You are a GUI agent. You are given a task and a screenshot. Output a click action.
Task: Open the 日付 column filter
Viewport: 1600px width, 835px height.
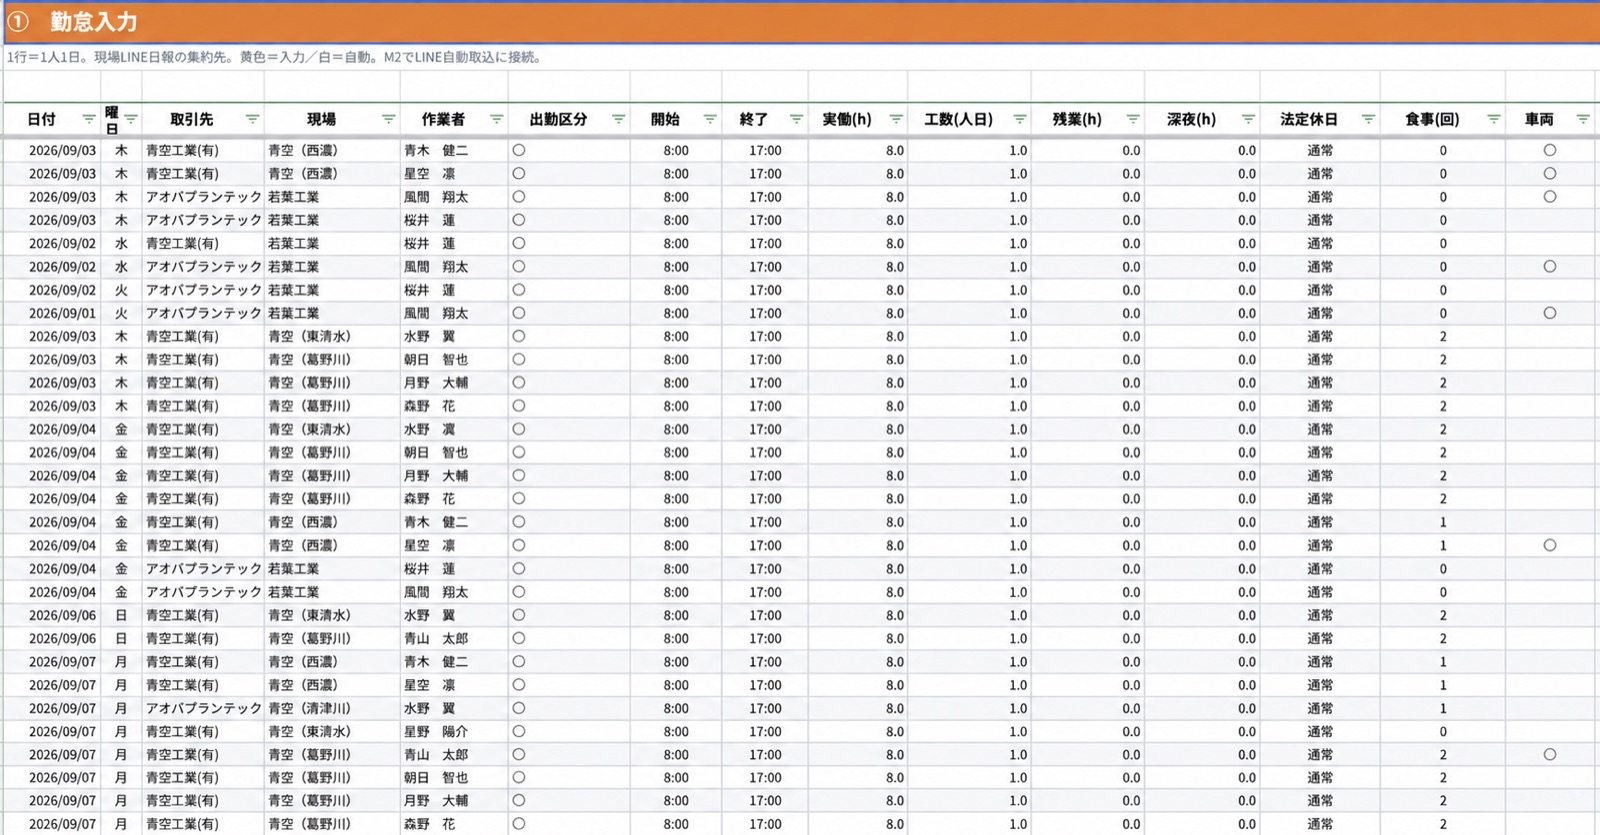click(x=88, y=119)
